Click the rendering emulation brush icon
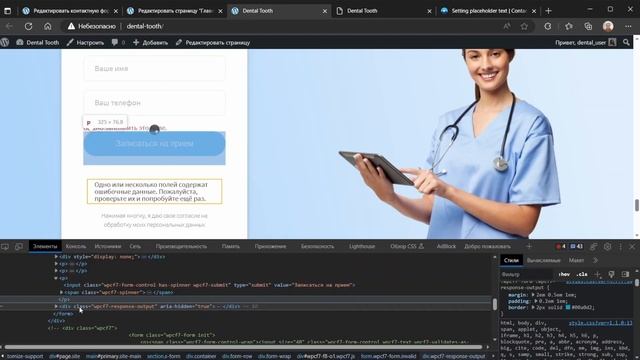This screenshot has height=360, width=640. pos(611,274)
